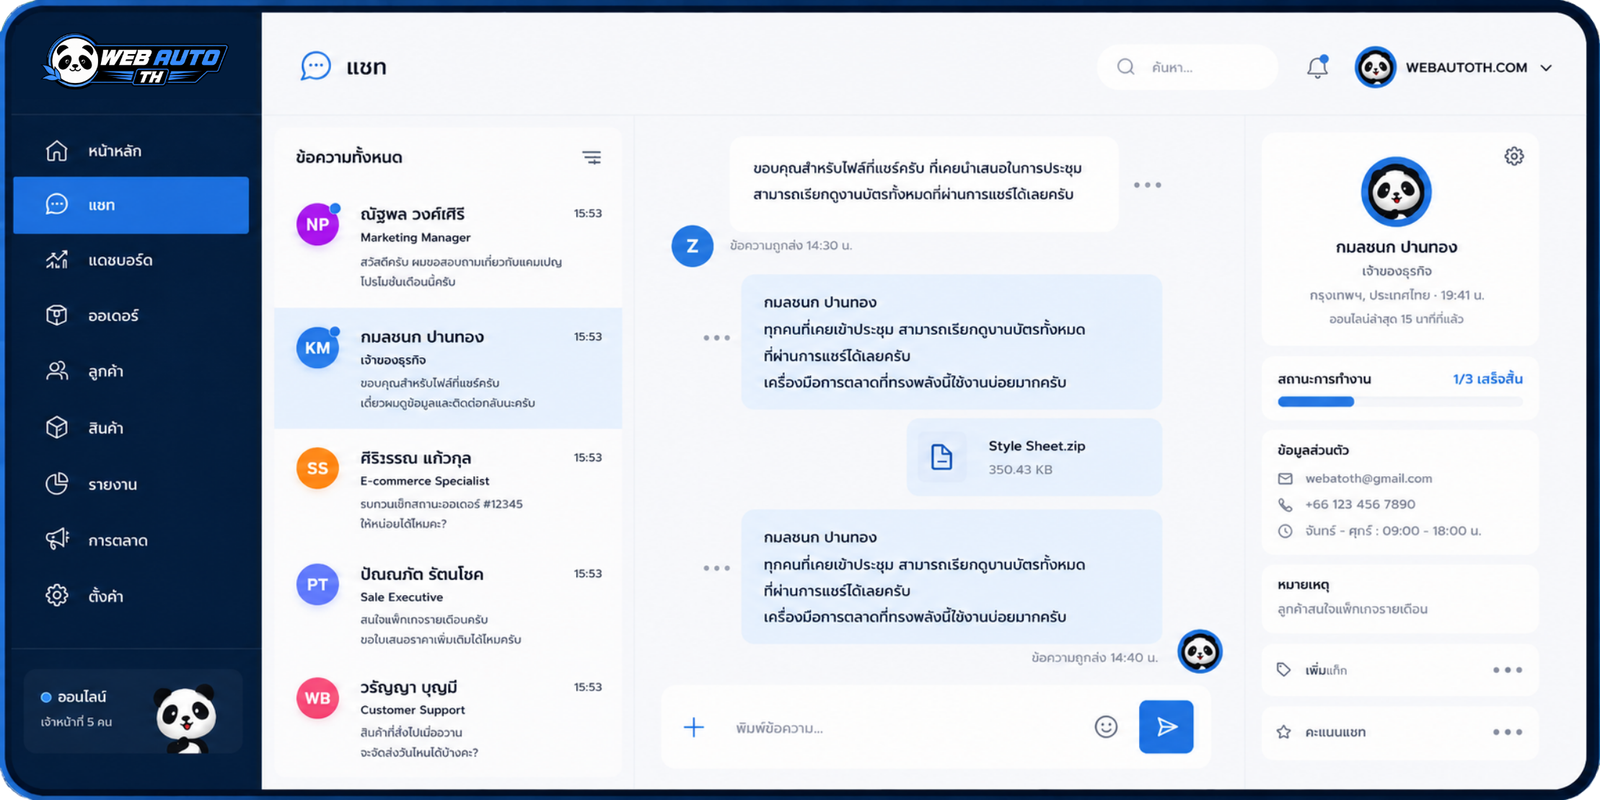This screenshot has width=1600, height=800.
Task: Select the chat with ณัฐพล วงศ์ศิริ
Action: (448, 247)
